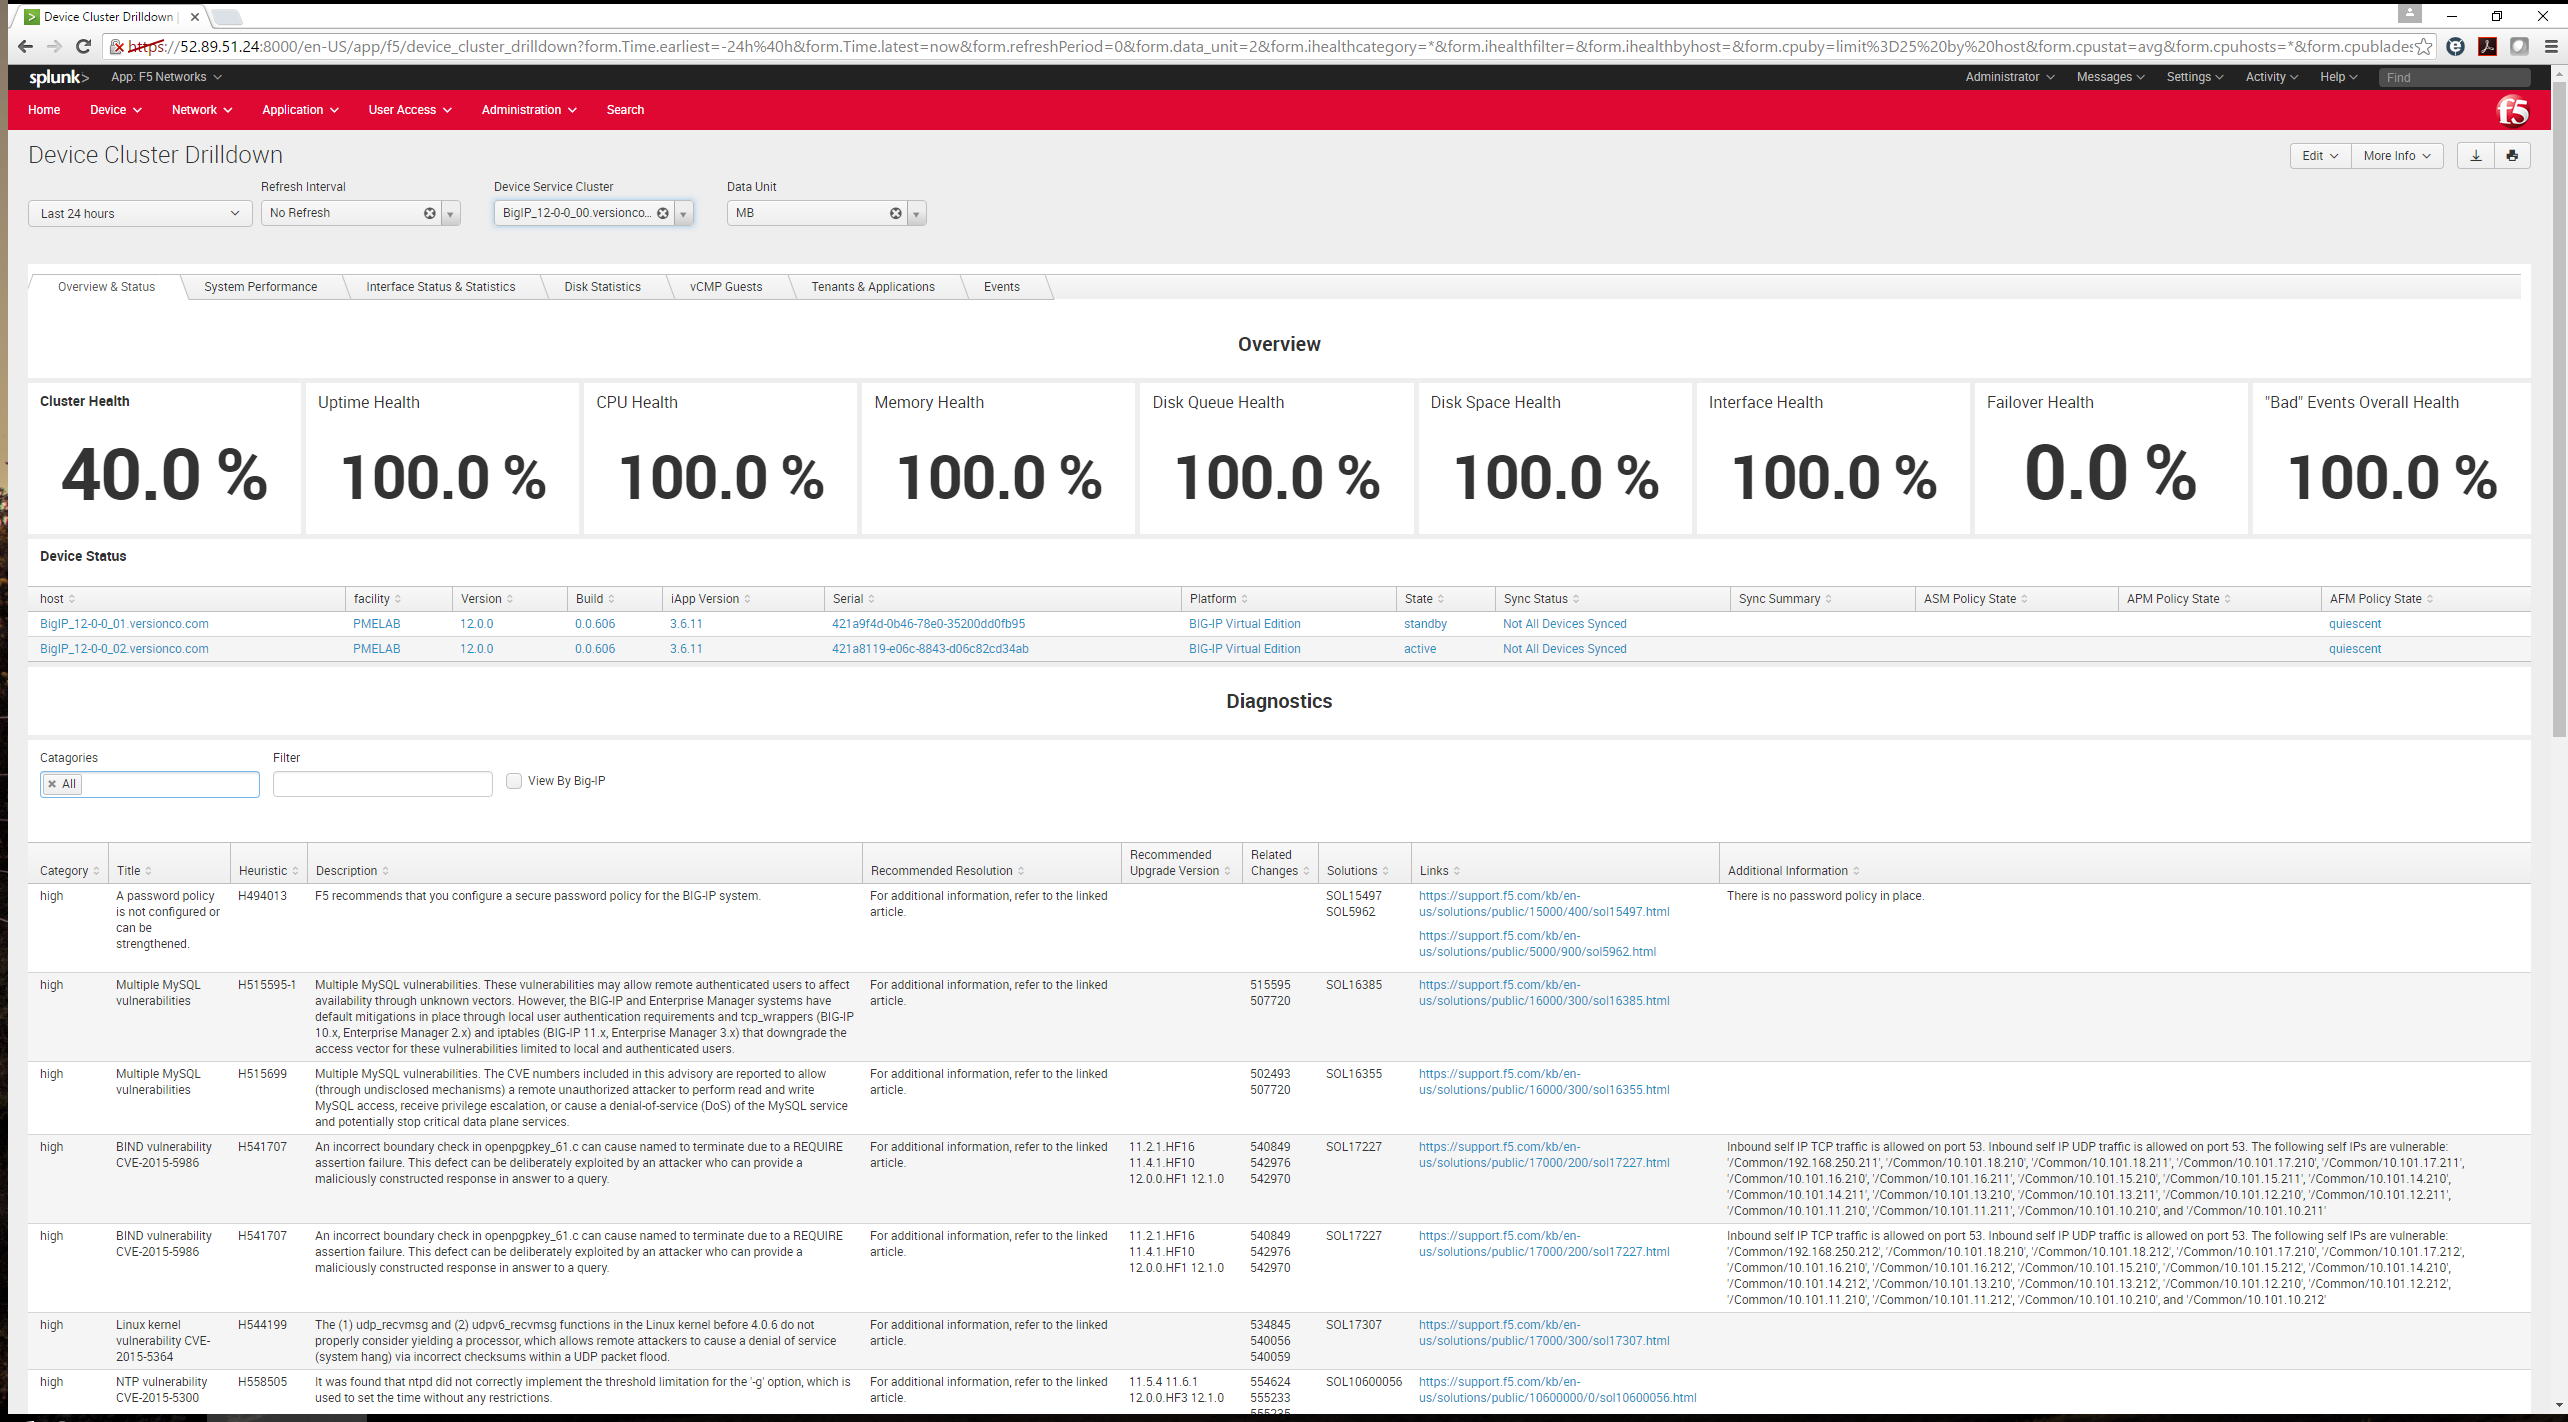Open the SOL15497 support link

click(x=1535, y=902)
